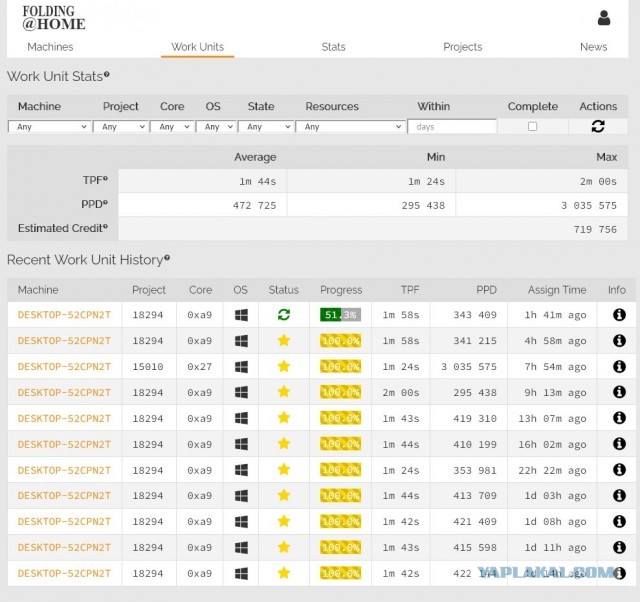This screenshot has height=602, width=640.
Task: Open info for work unit assigned 22h 22m ago
Action: (619, 470)
